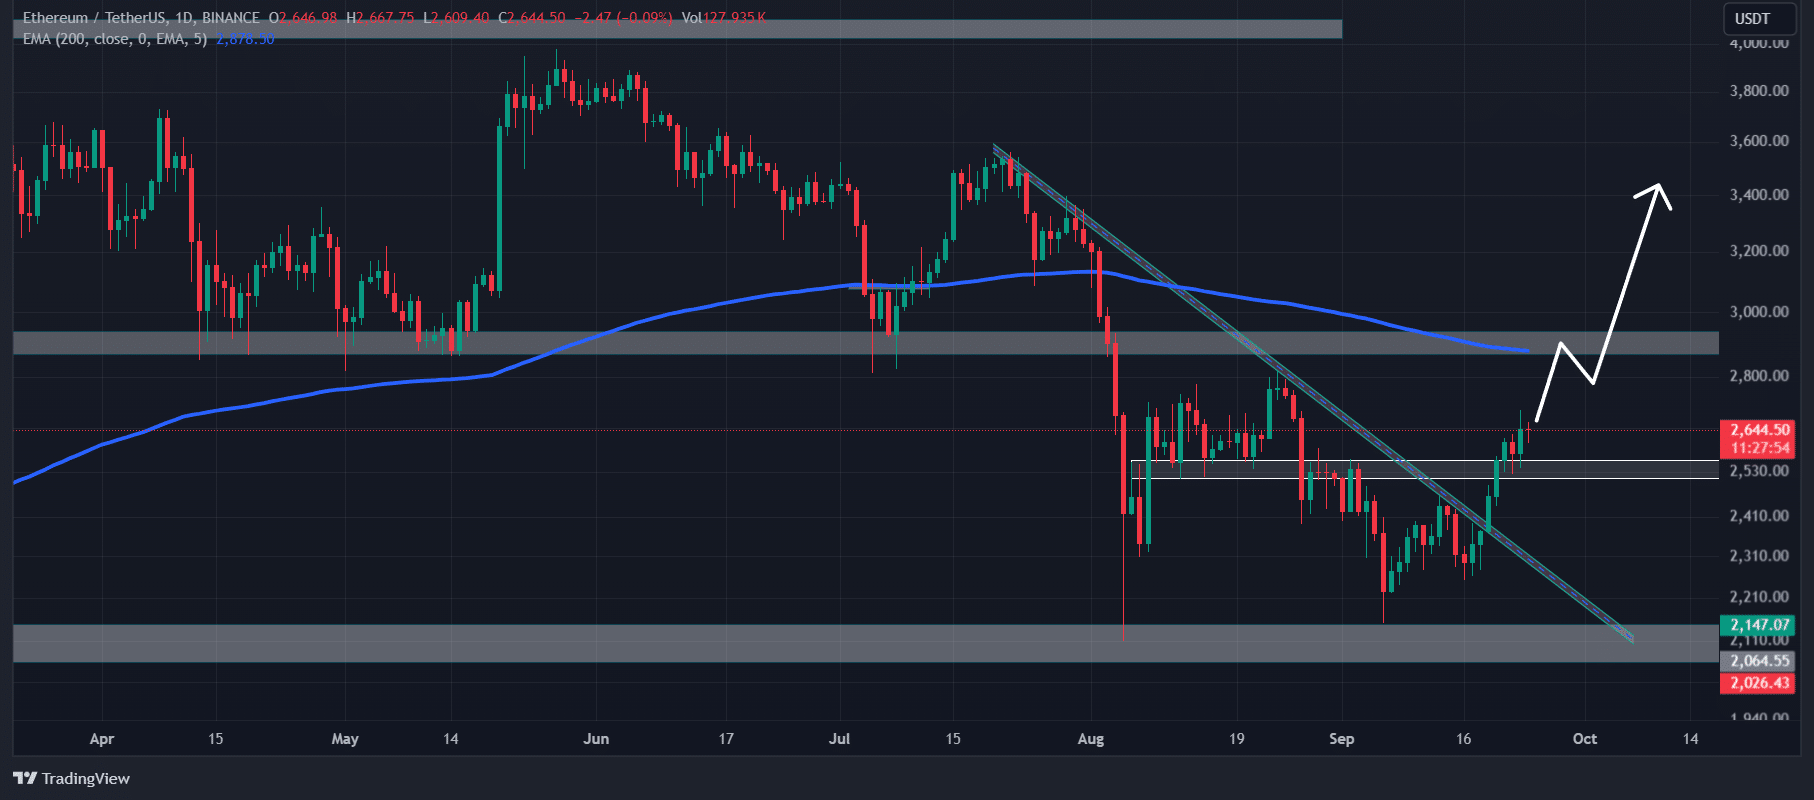Click 2,800.00 on the price axis
This screenshot has height=800, width=1814.
tap(1759, 376)
